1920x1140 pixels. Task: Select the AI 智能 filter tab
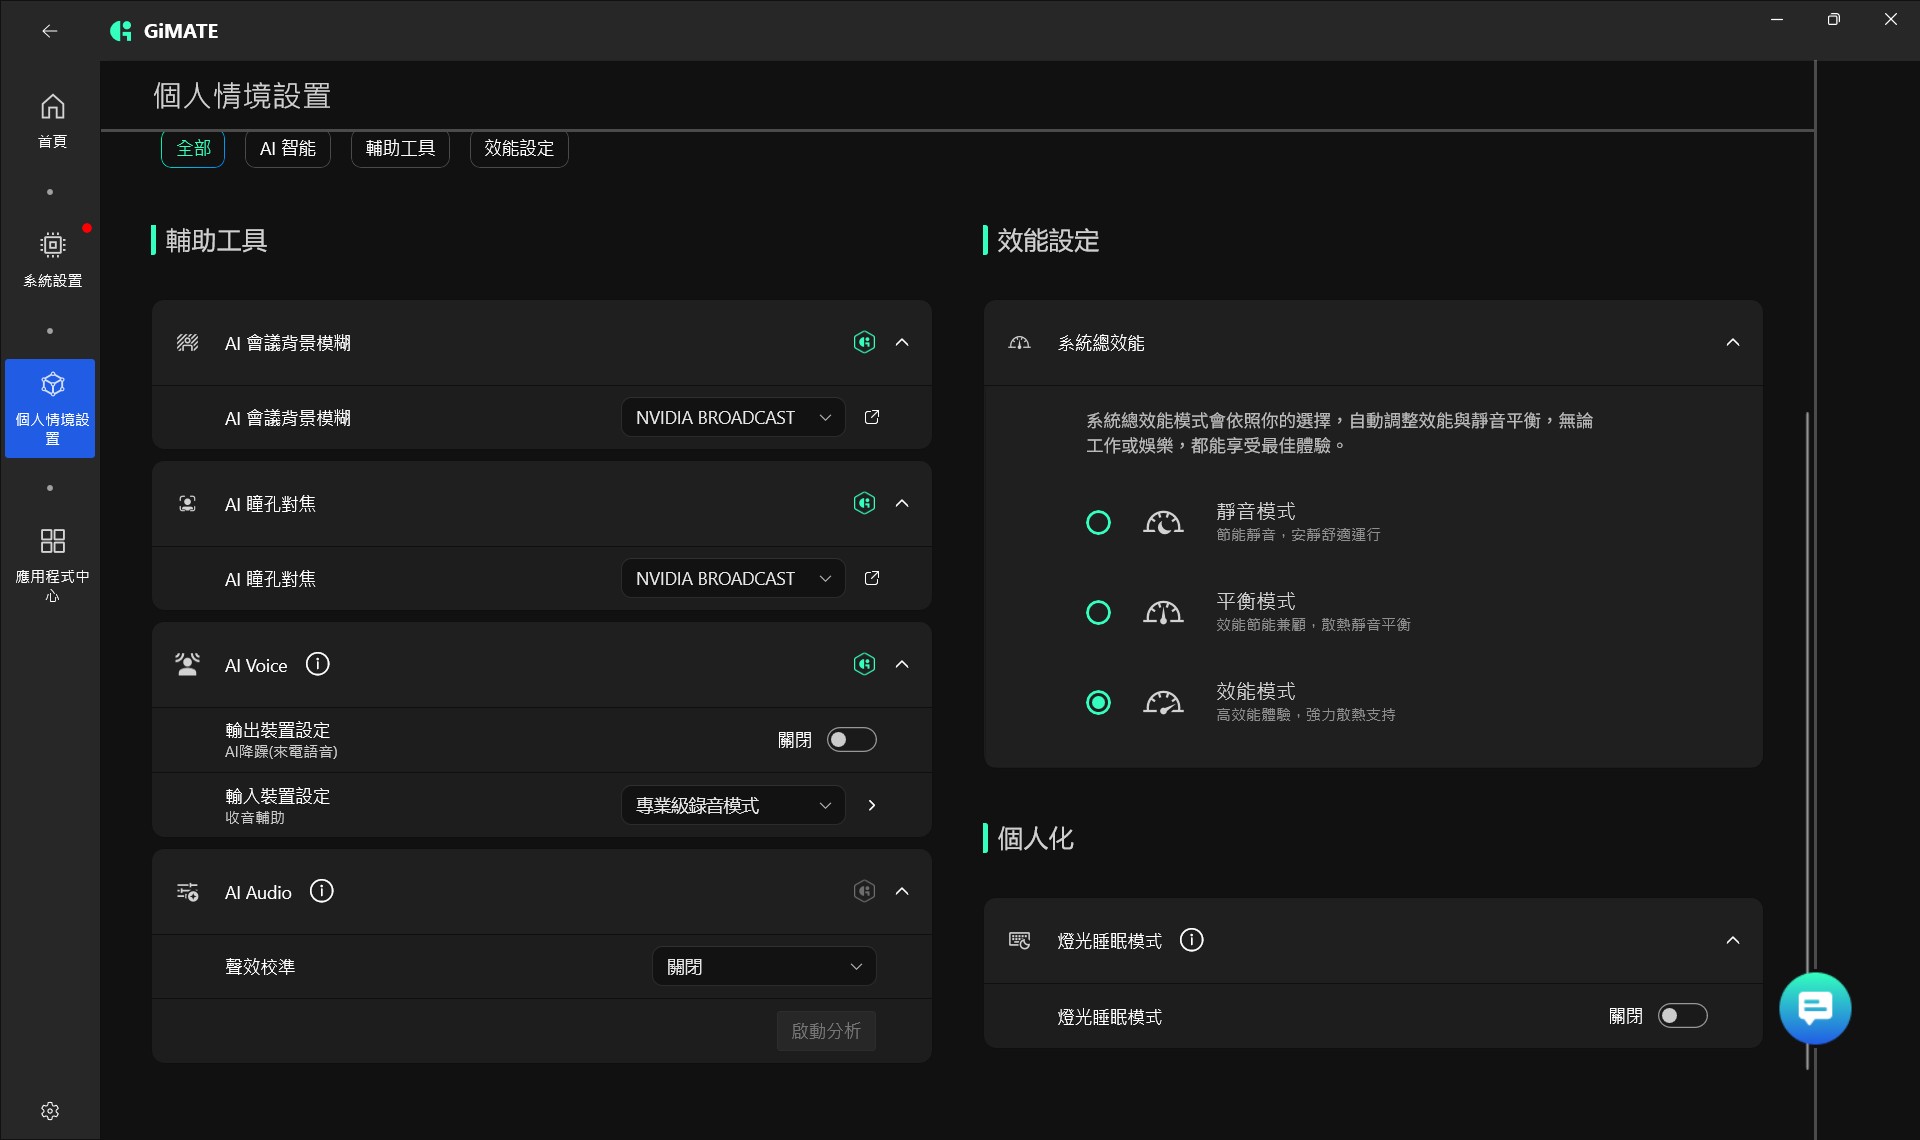click(288, 148)
